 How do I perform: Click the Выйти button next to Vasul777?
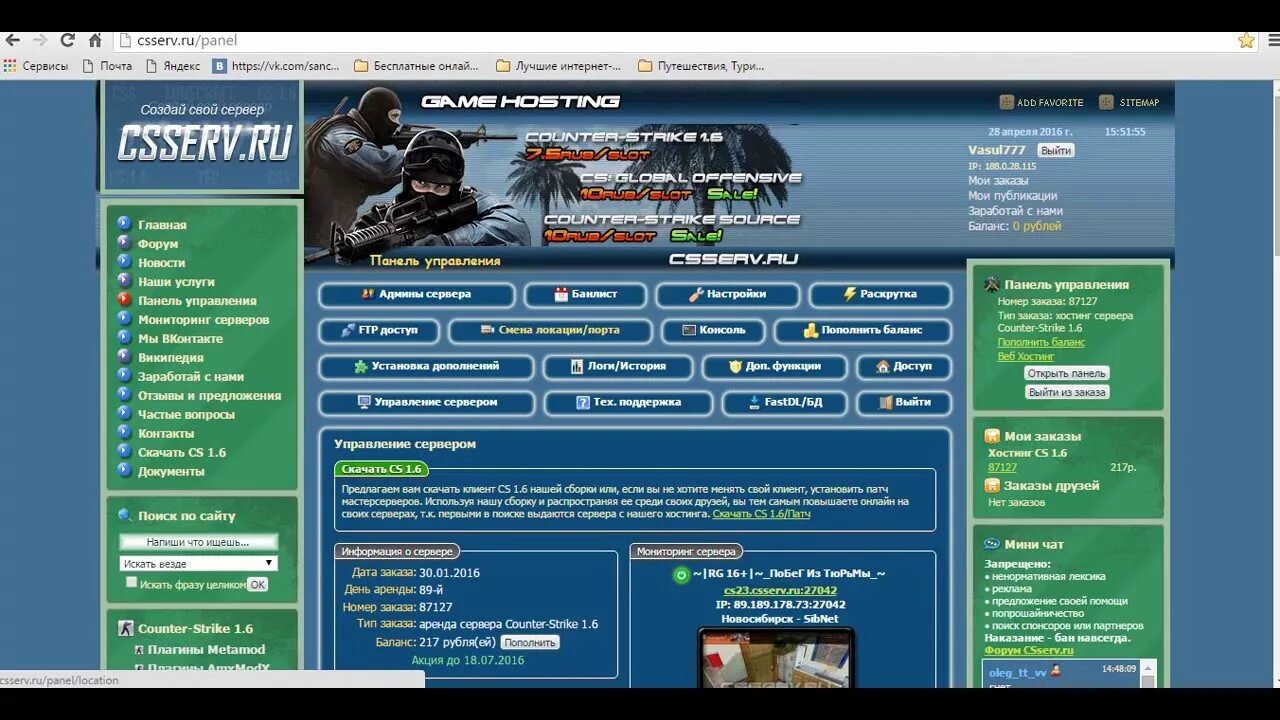pyautogui.click(x=1055, y=150)
